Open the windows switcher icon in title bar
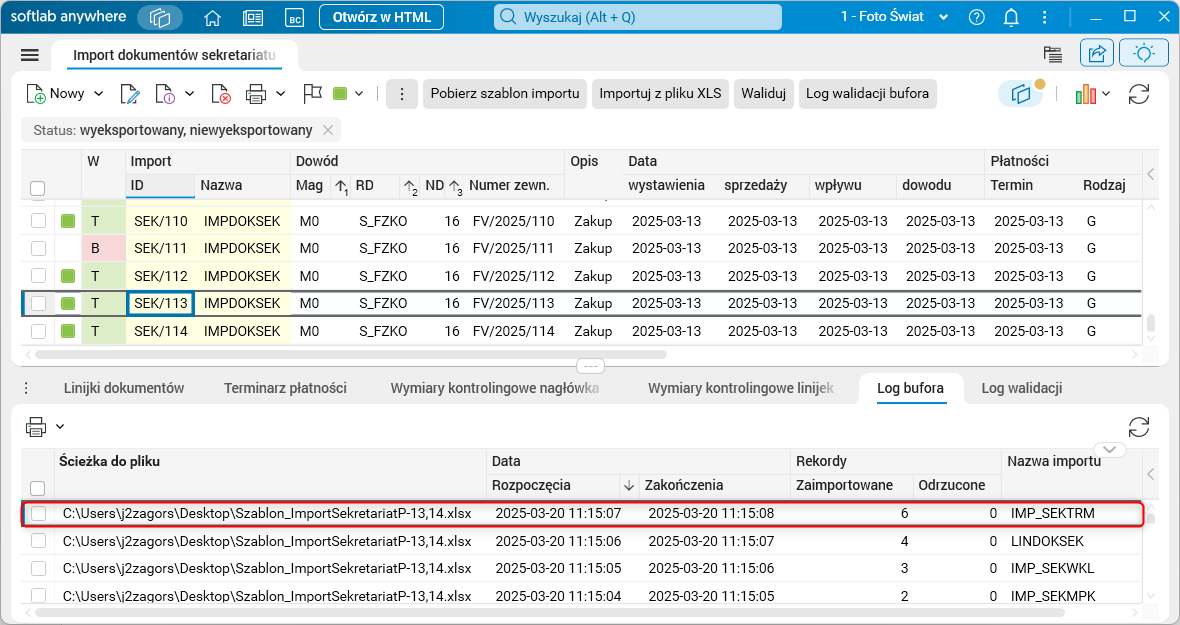Viewport: 1180px width, 625px height. [x=160, y=17]
